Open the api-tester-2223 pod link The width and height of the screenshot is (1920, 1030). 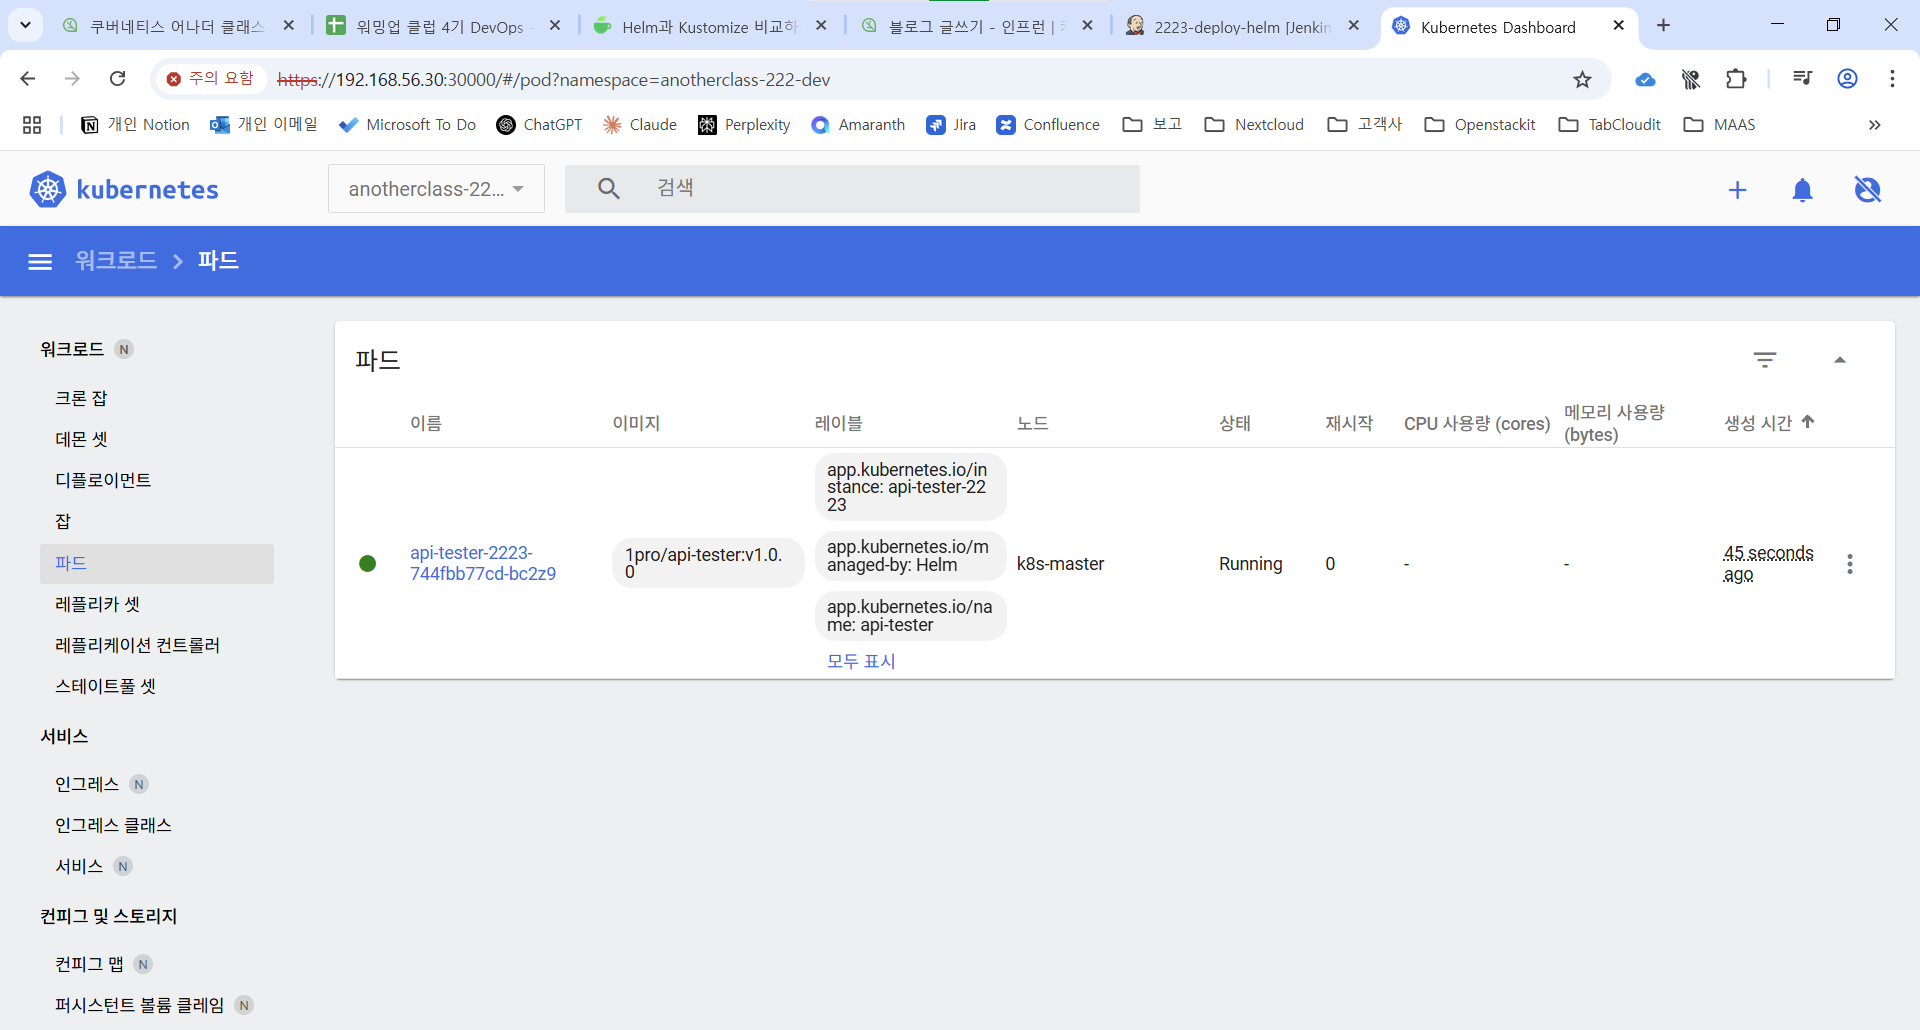pos(483,563)
